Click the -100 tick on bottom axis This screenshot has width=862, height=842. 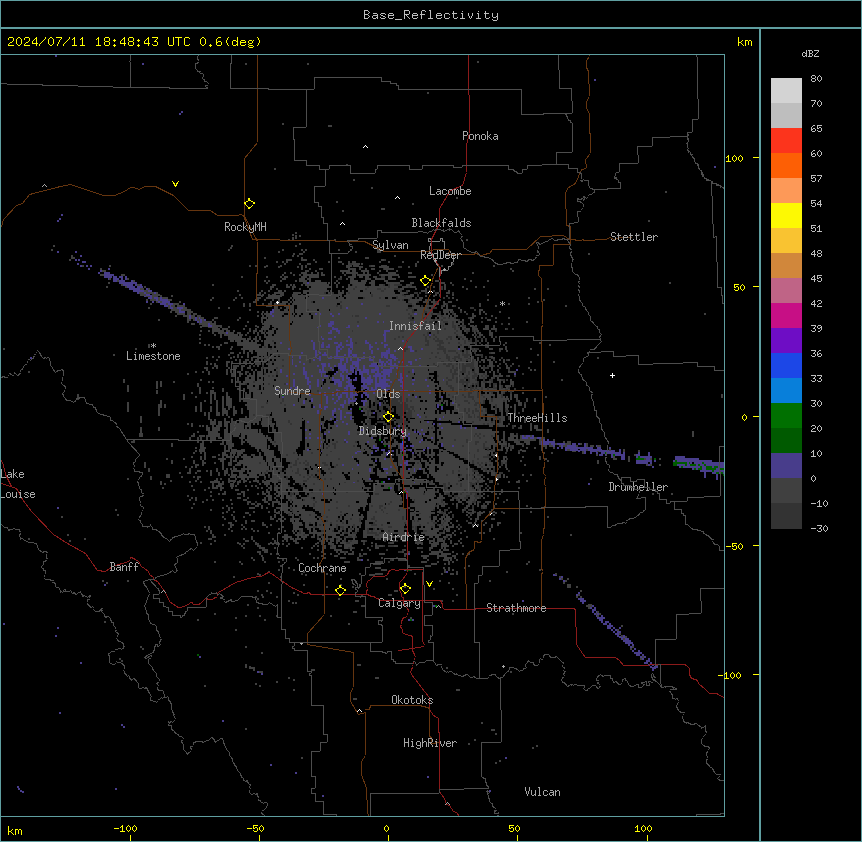coord(125,828)
